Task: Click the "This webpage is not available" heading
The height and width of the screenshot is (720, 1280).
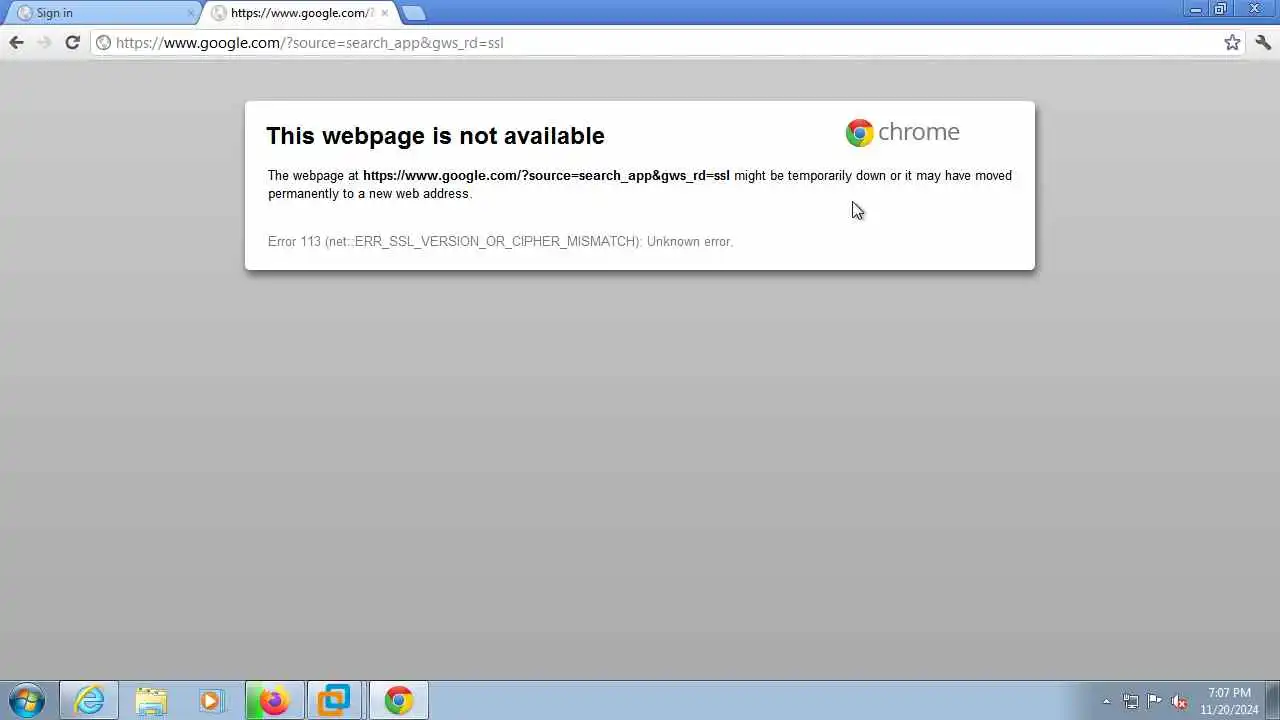Action: point(435,135)
